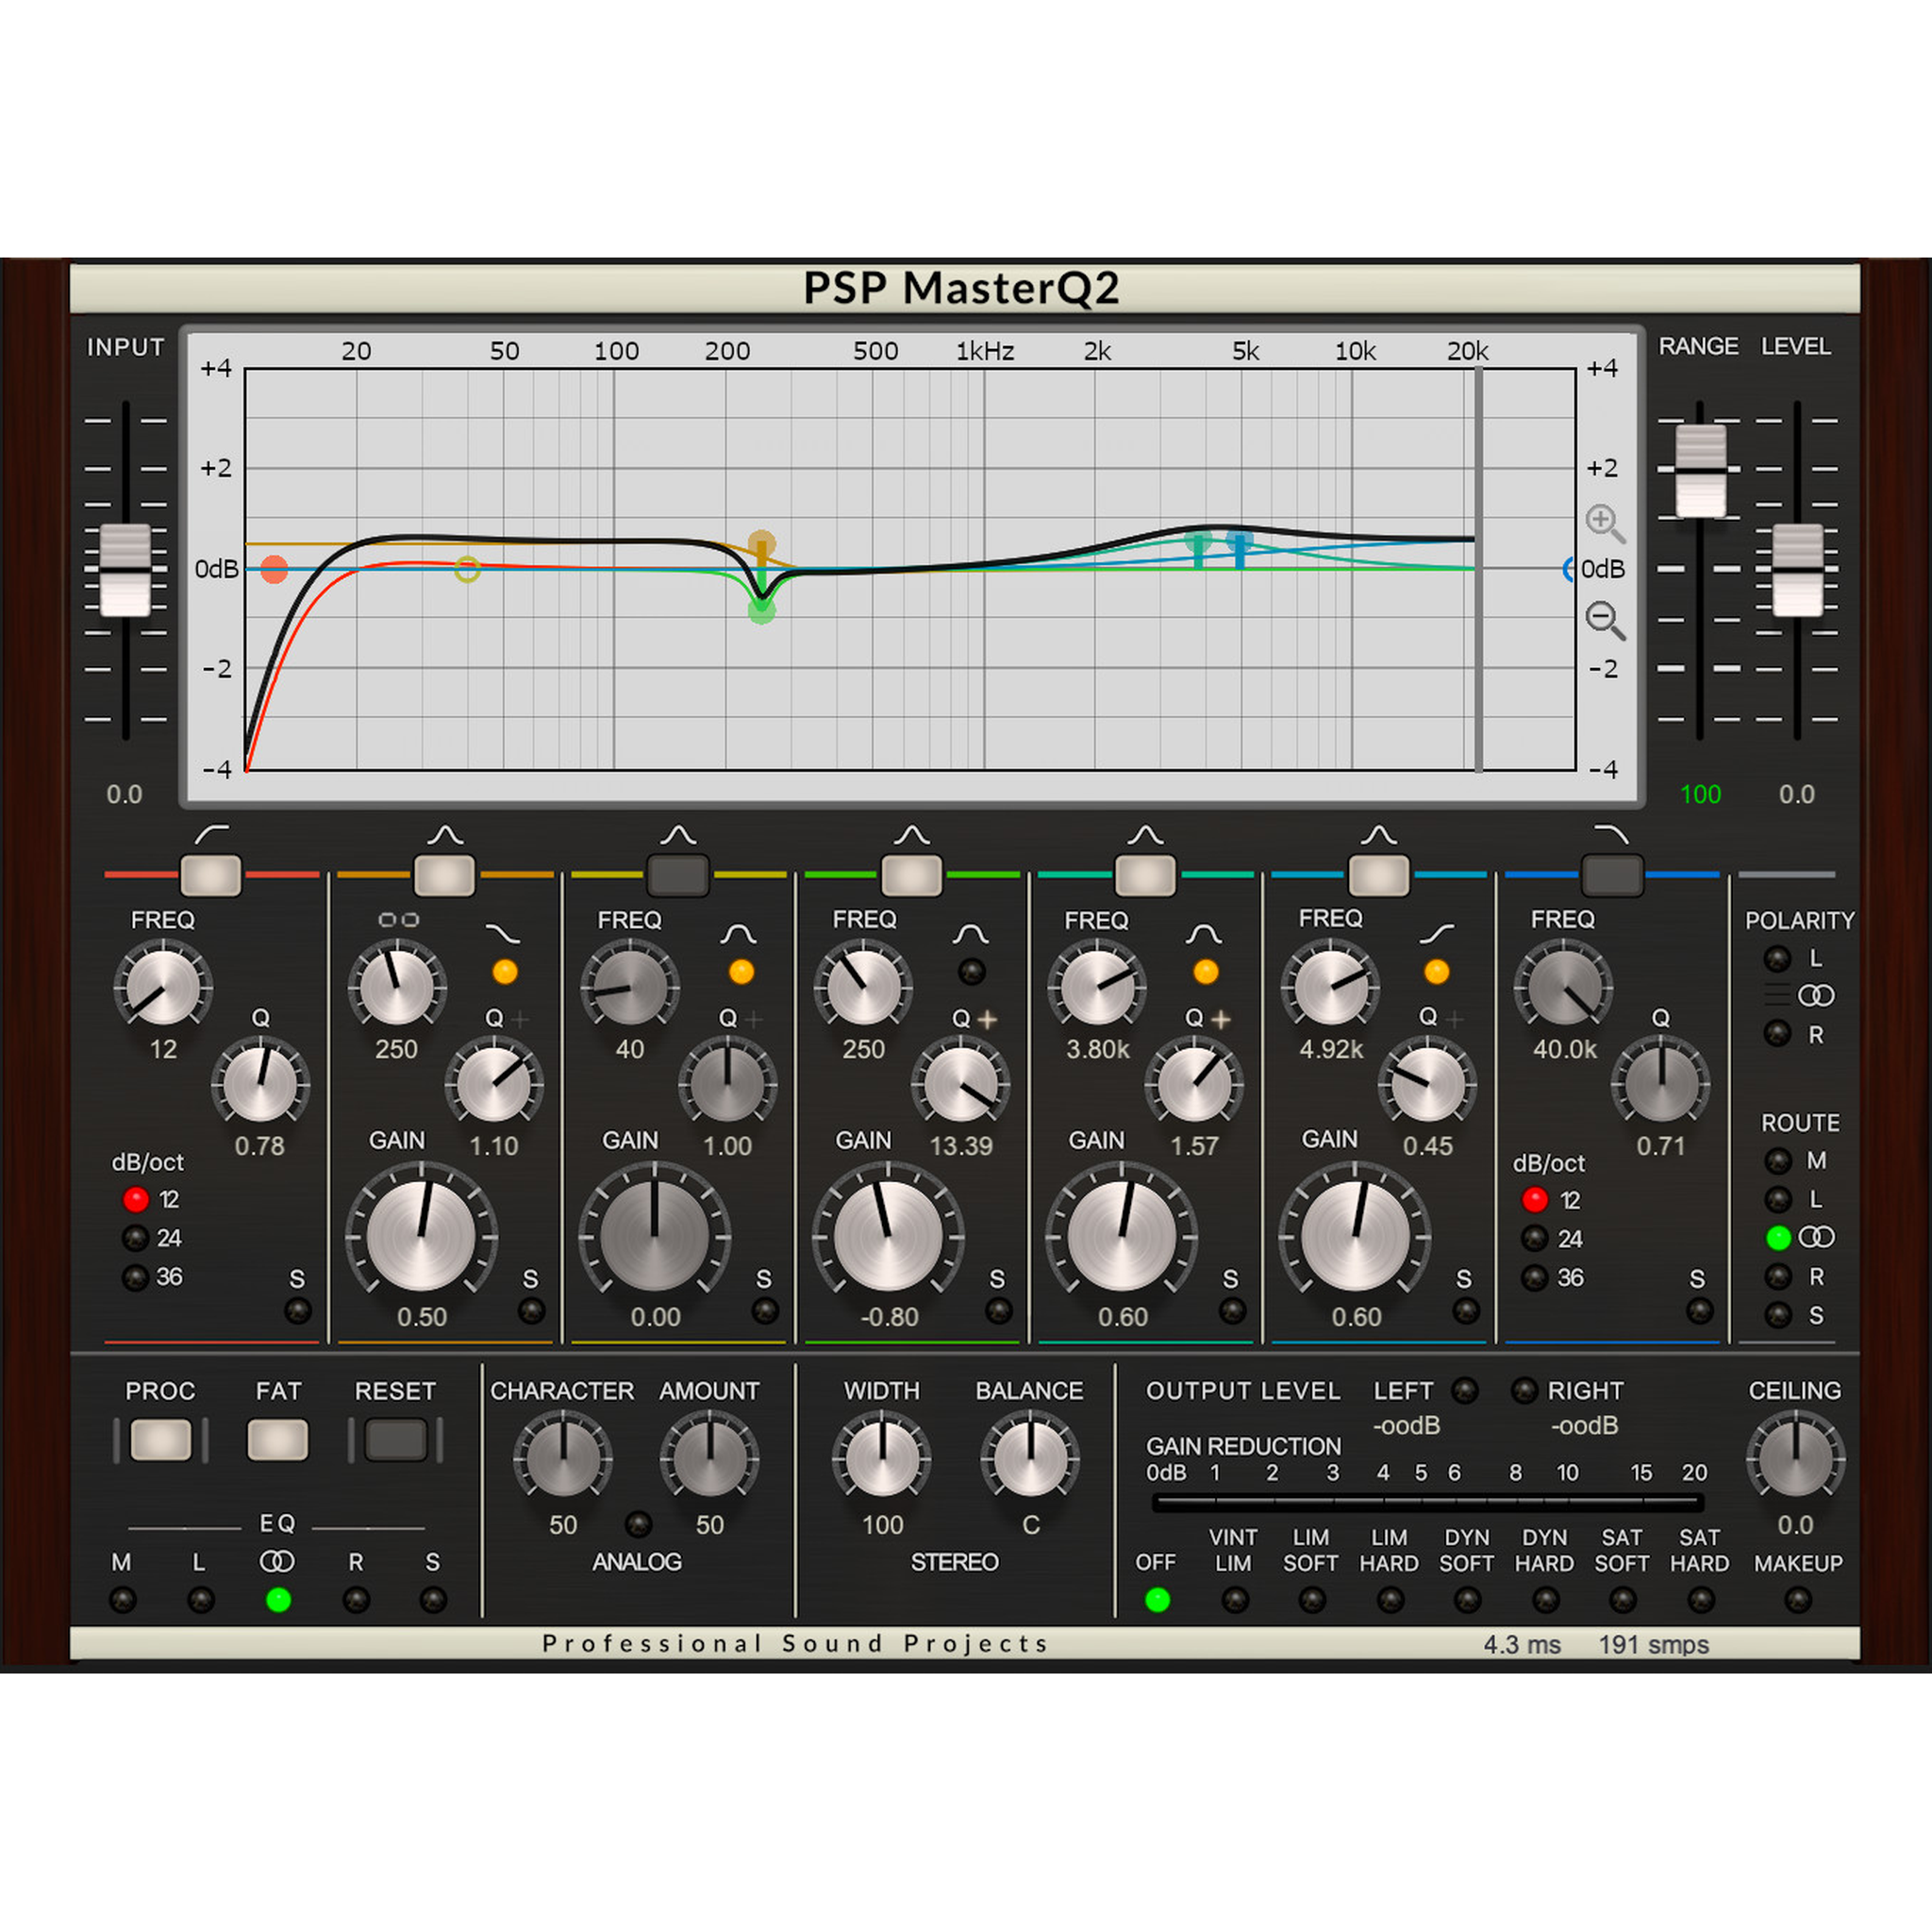The width and height of the screenshot is (1932, 1932).
Task: Toggle the PROC button
Action: pos(161,1440)
